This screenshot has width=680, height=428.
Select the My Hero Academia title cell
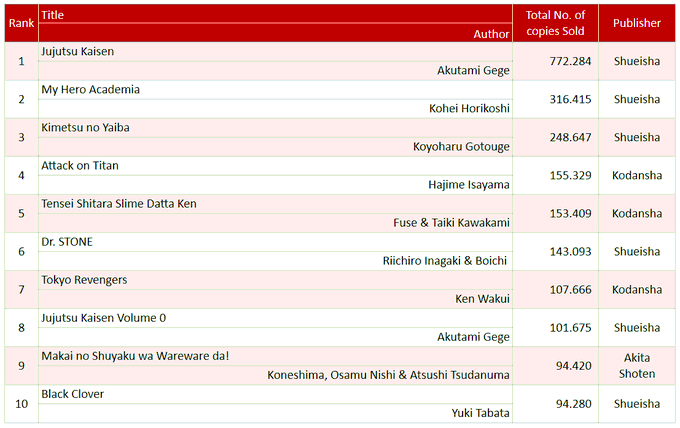275,90
